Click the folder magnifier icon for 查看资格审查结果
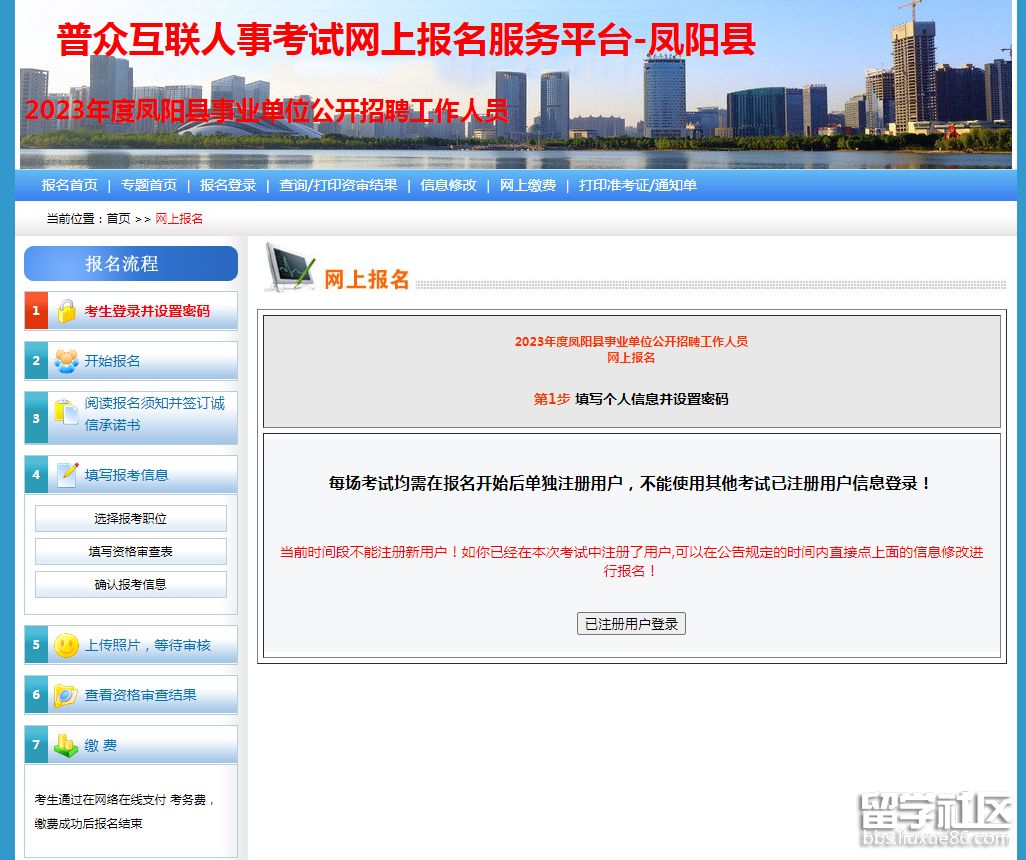 pos(66,695)
